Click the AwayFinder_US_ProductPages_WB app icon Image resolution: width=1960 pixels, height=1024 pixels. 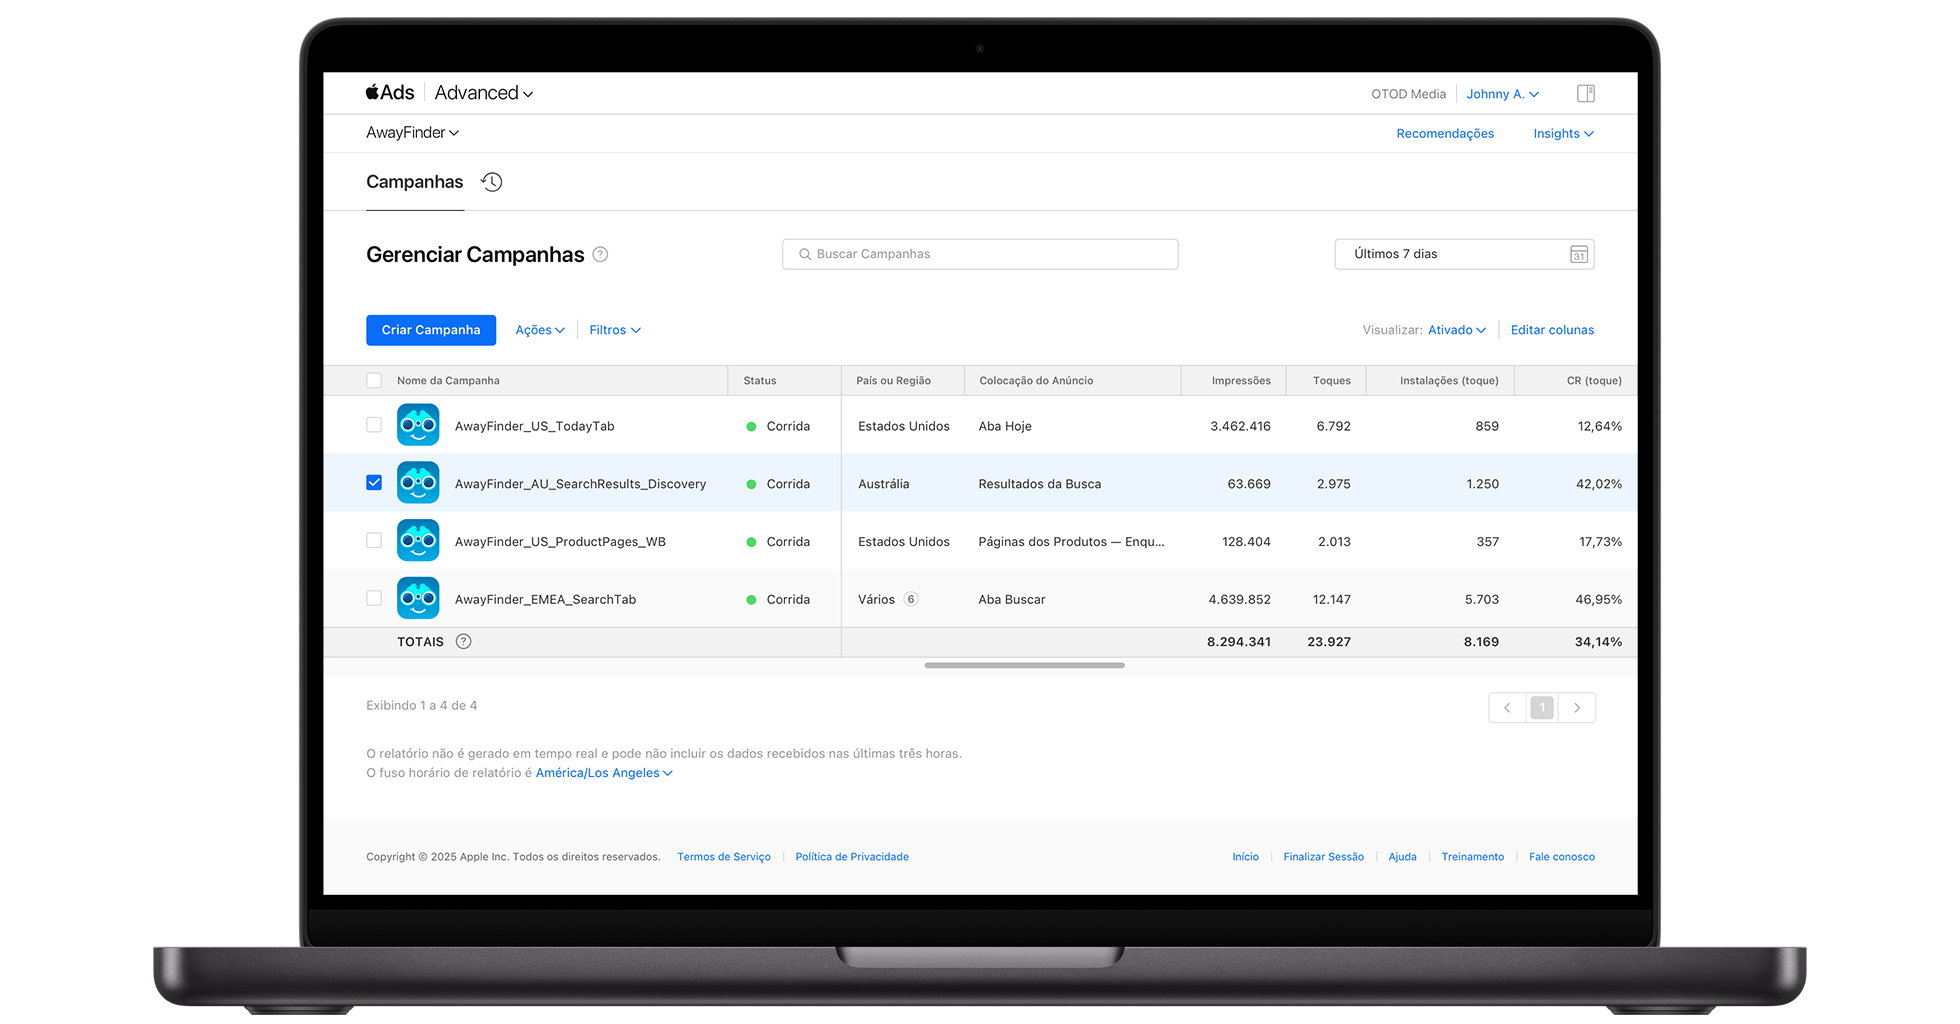418,541
